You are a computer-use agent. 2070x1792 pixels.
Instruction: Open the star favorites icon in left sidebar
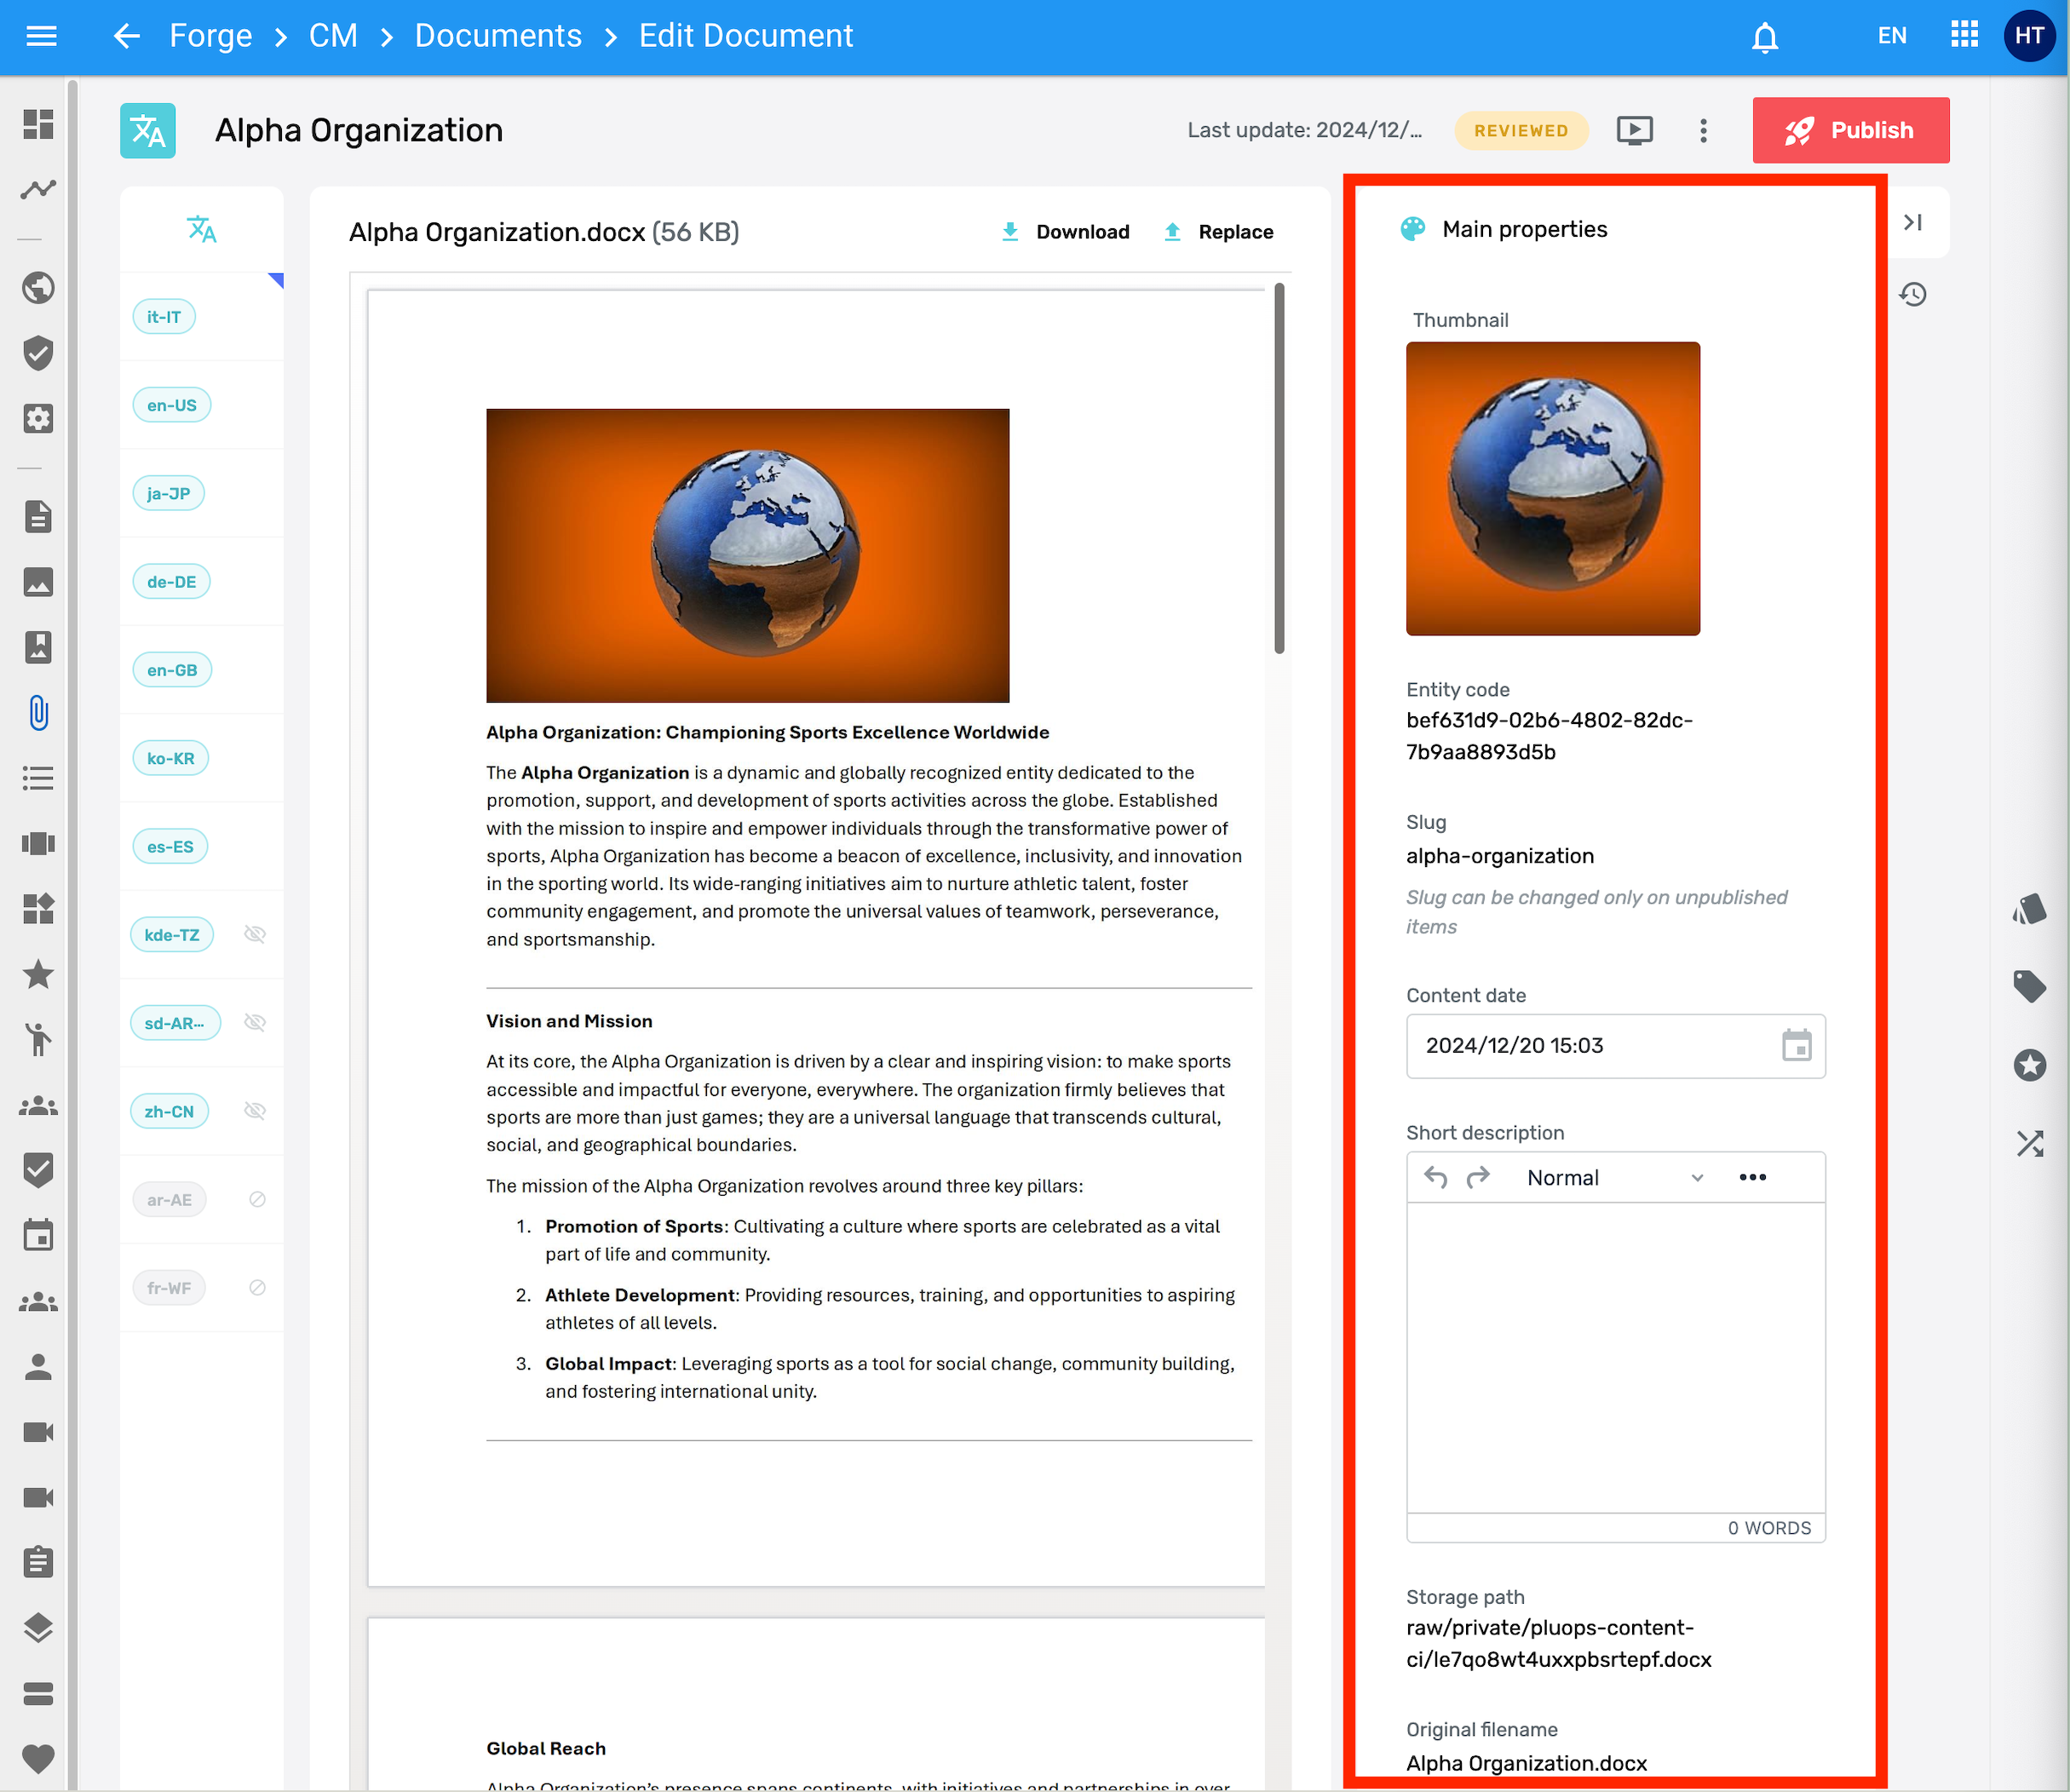pyautogui.click(x=38, y=974)
